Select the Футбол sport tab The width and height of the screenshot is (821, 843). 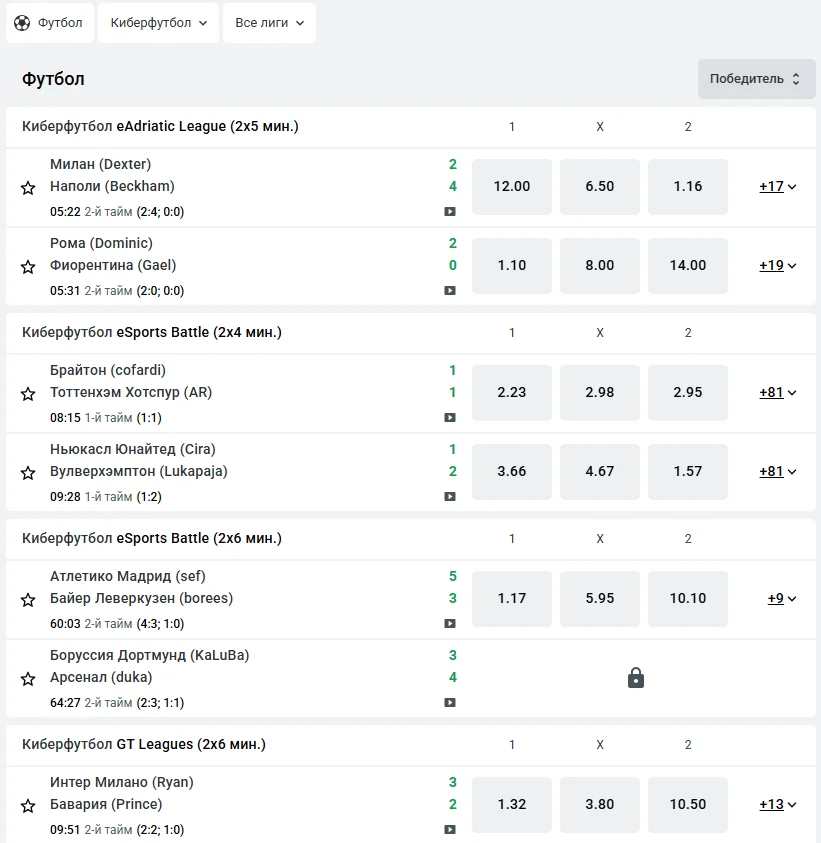tap(50, 23)
